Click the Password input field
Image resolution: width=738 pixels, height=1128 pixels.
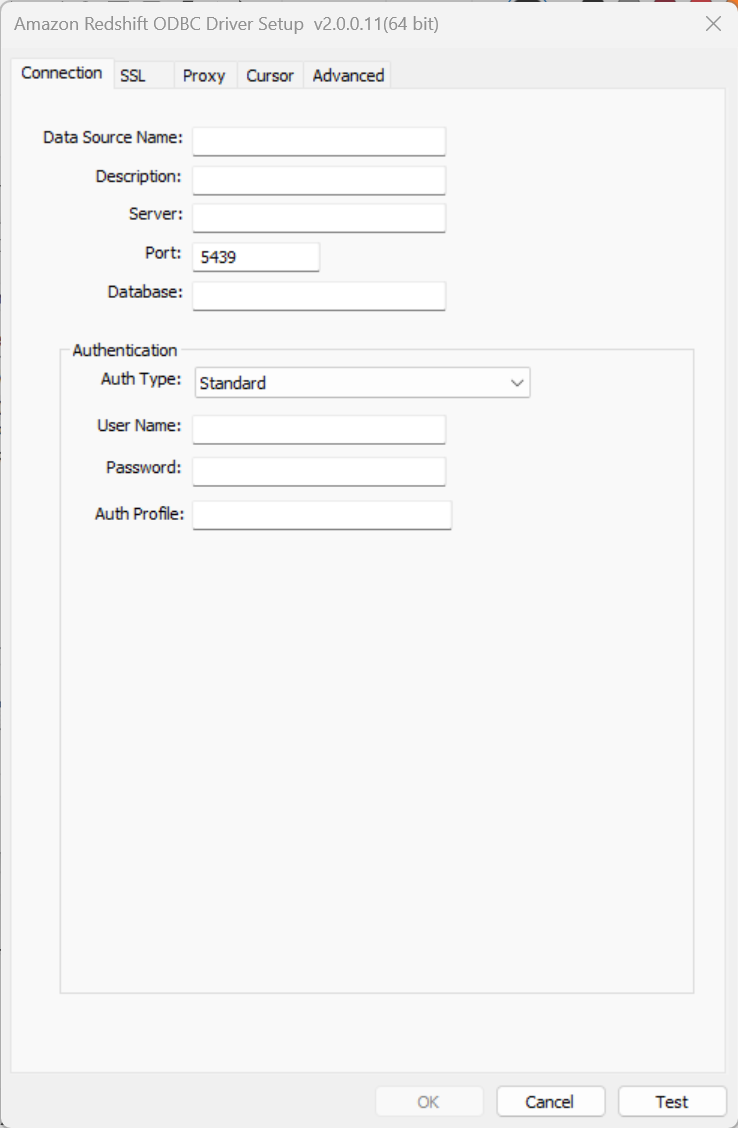pyautogui.click(x=318, y=471)
